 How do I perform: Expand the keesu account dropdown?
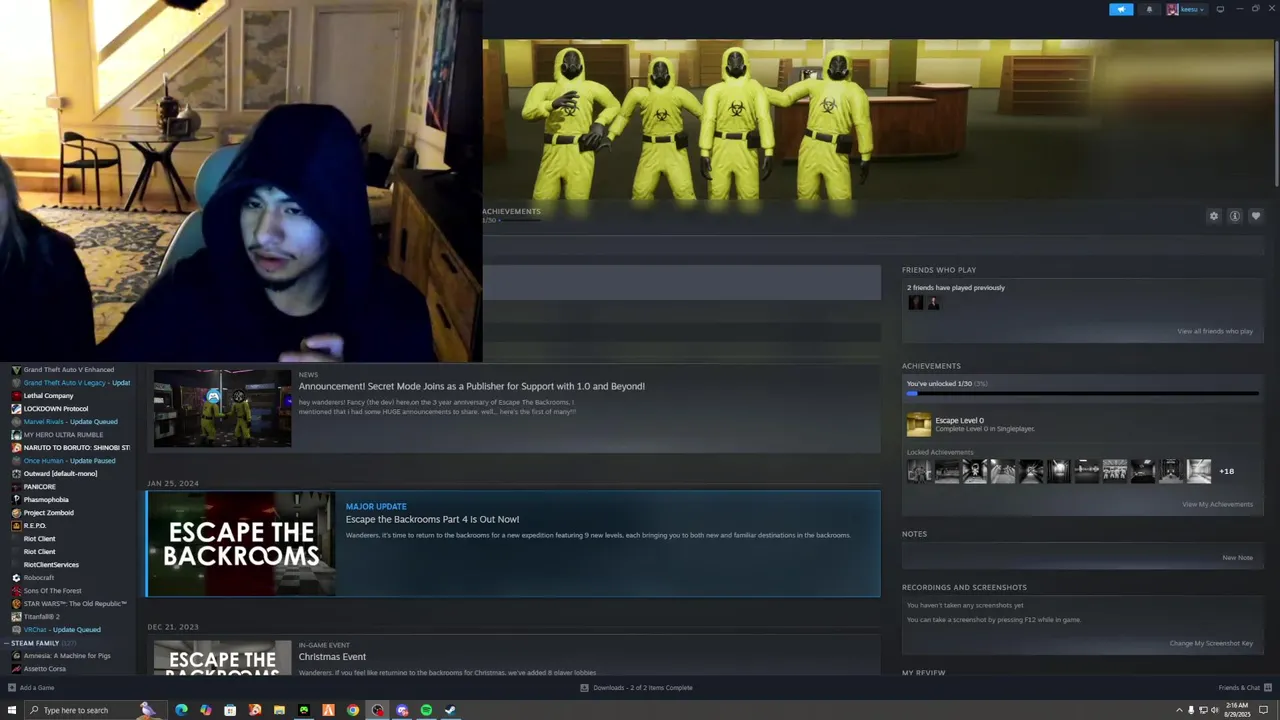pyautogui.click(x=1185, y=9)
